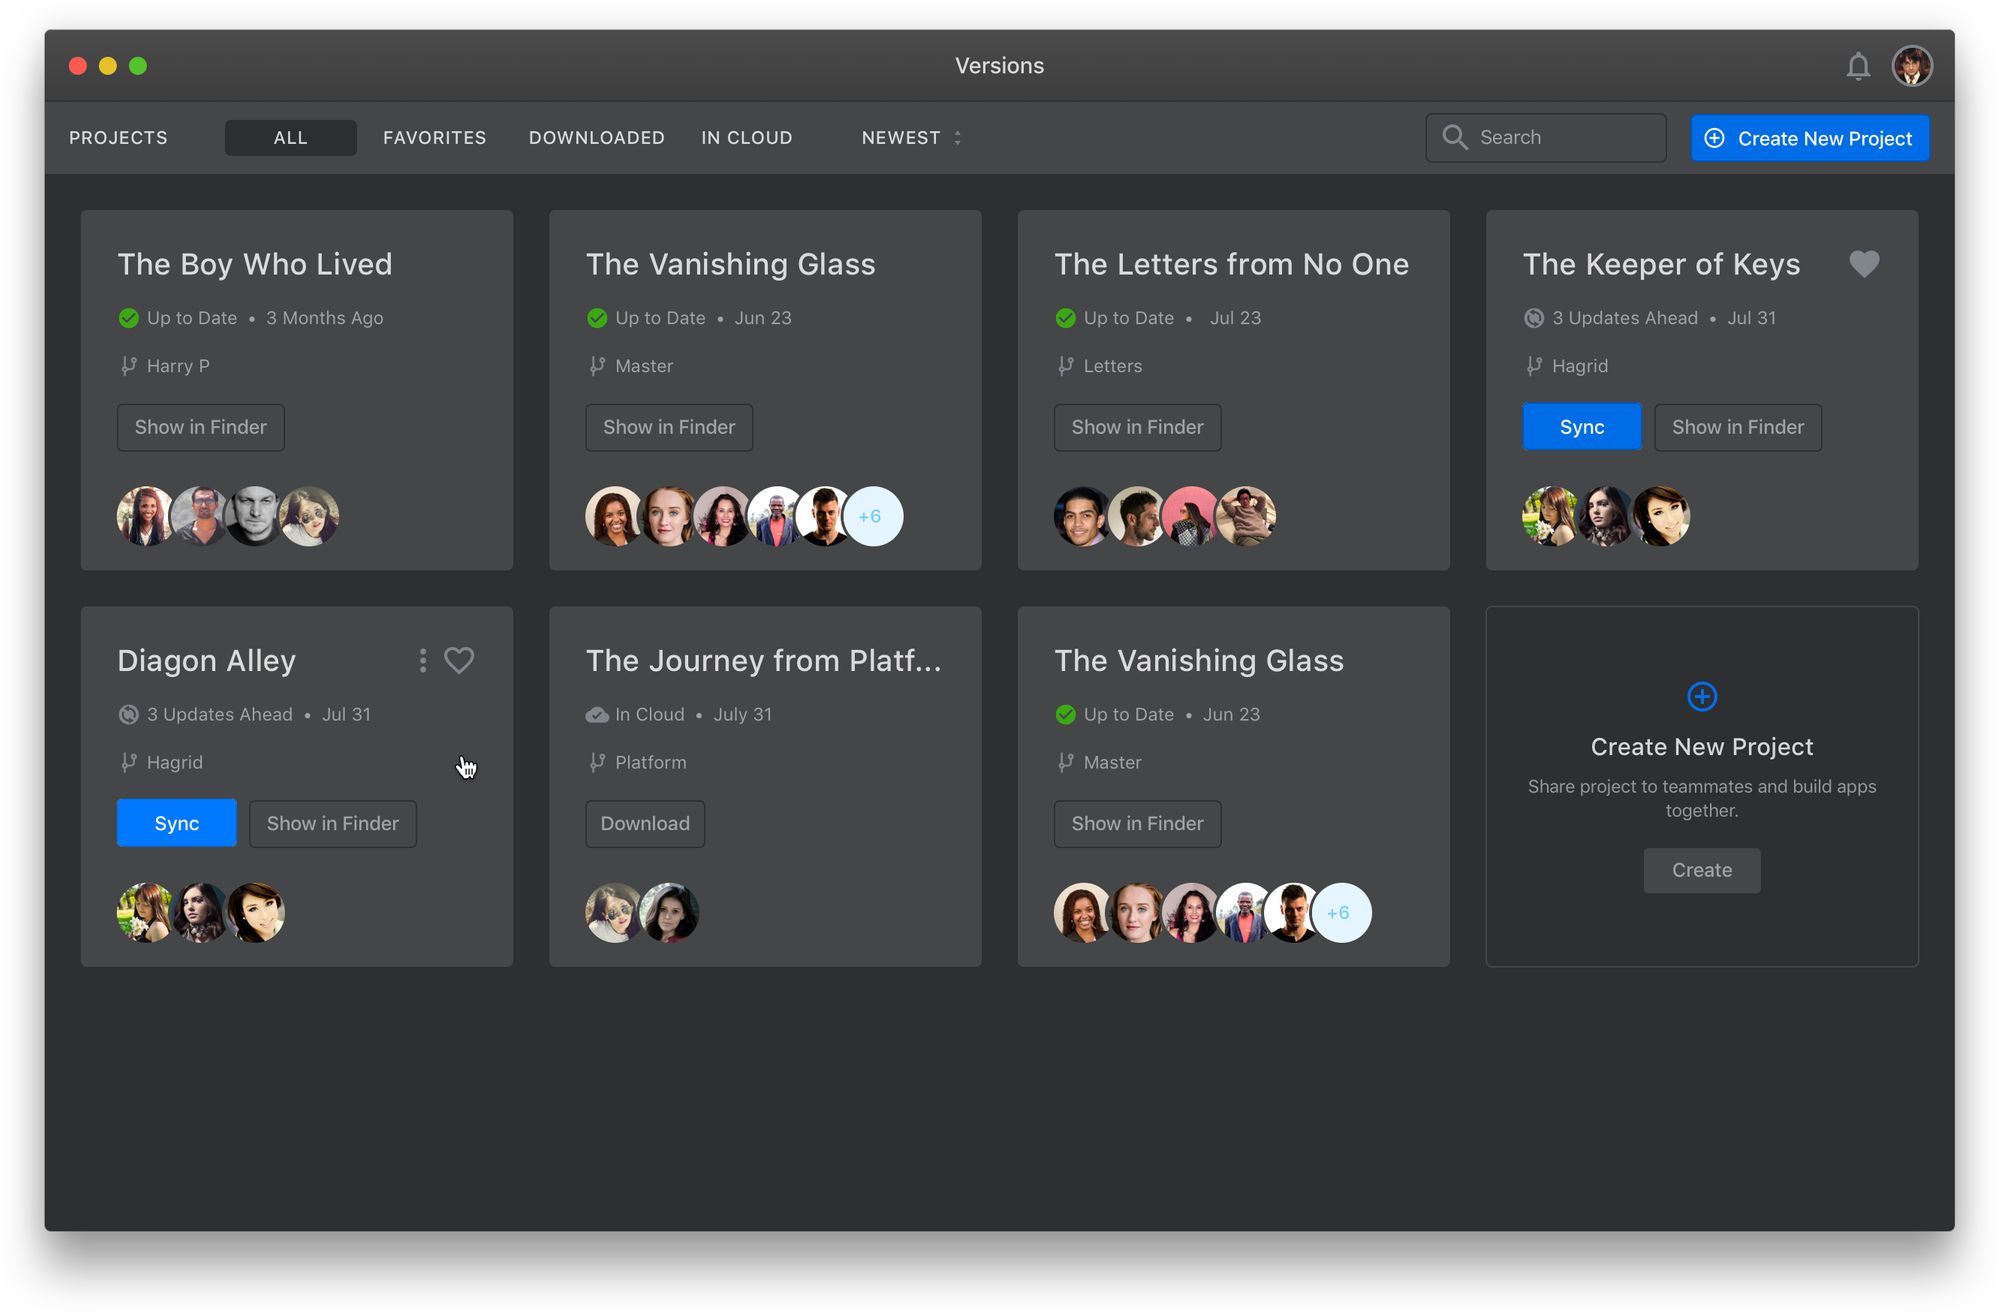Open The Letters from No One title

(x=1232, y=264)
